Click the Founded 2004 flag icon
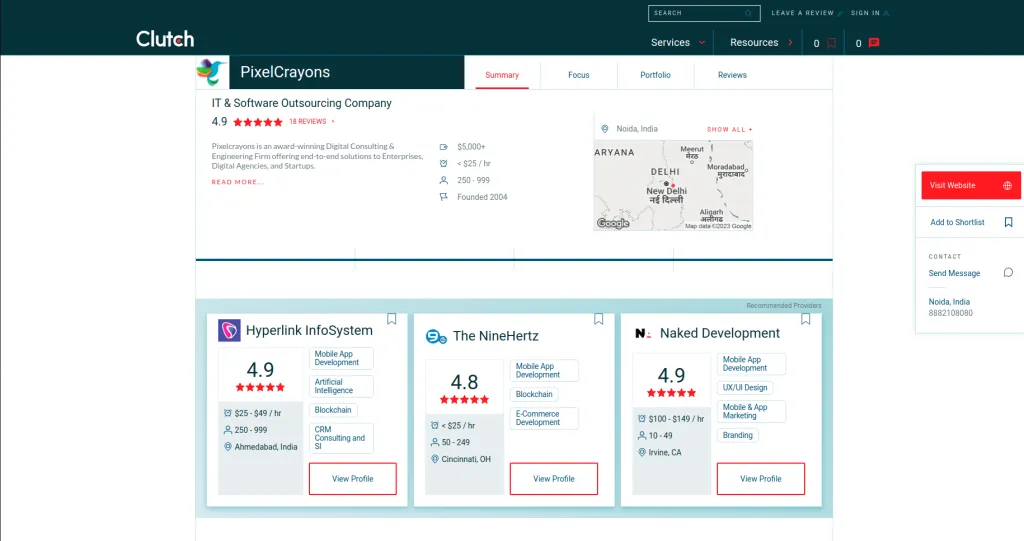Screen dimensions: 1024x541 tap(443, 197)
